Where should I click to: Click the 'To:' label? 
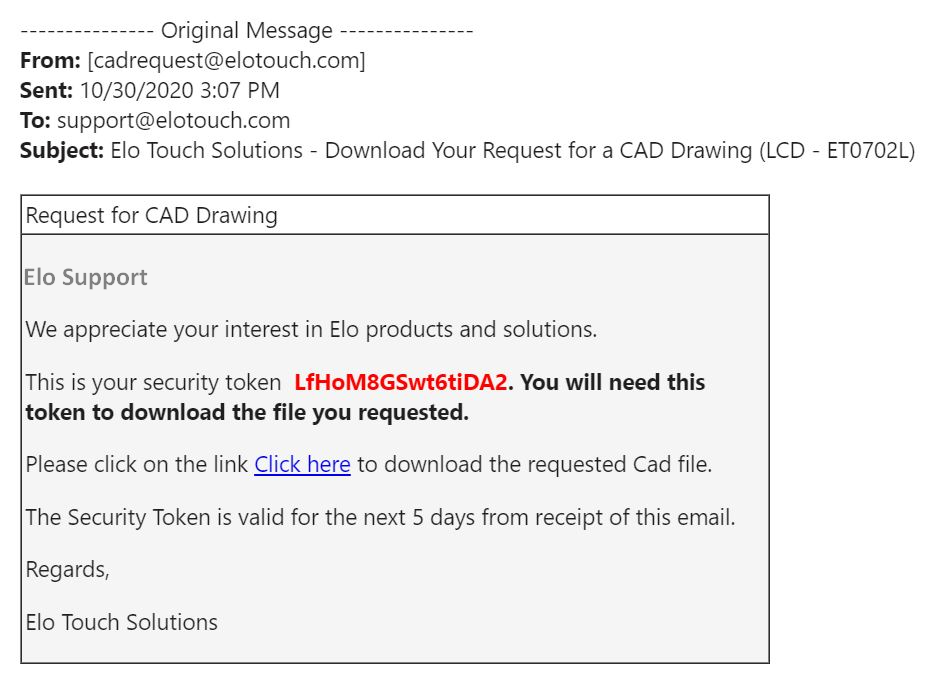tap(35, 120)
